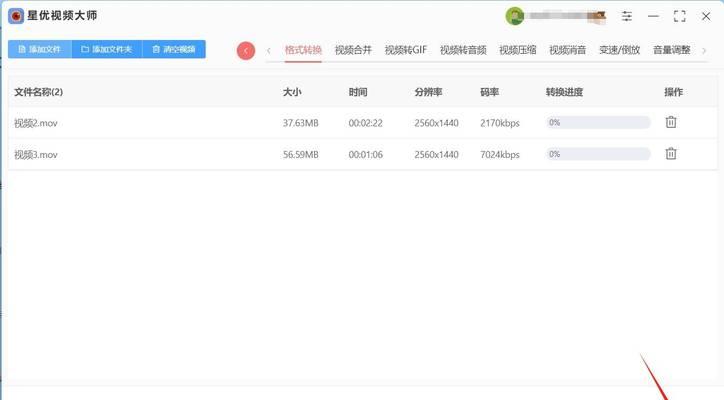Click the 2560x1440 resolution of 视频2.mov
Screen dimensions: 724x400
pyautogui.click(x=436, y=123)
